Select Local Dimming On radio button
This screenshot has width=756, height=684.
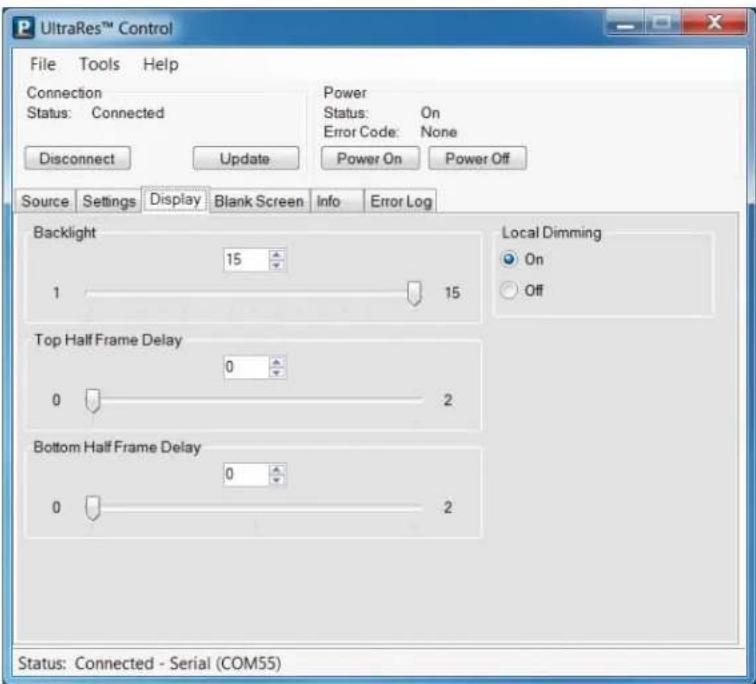(509, 259)
